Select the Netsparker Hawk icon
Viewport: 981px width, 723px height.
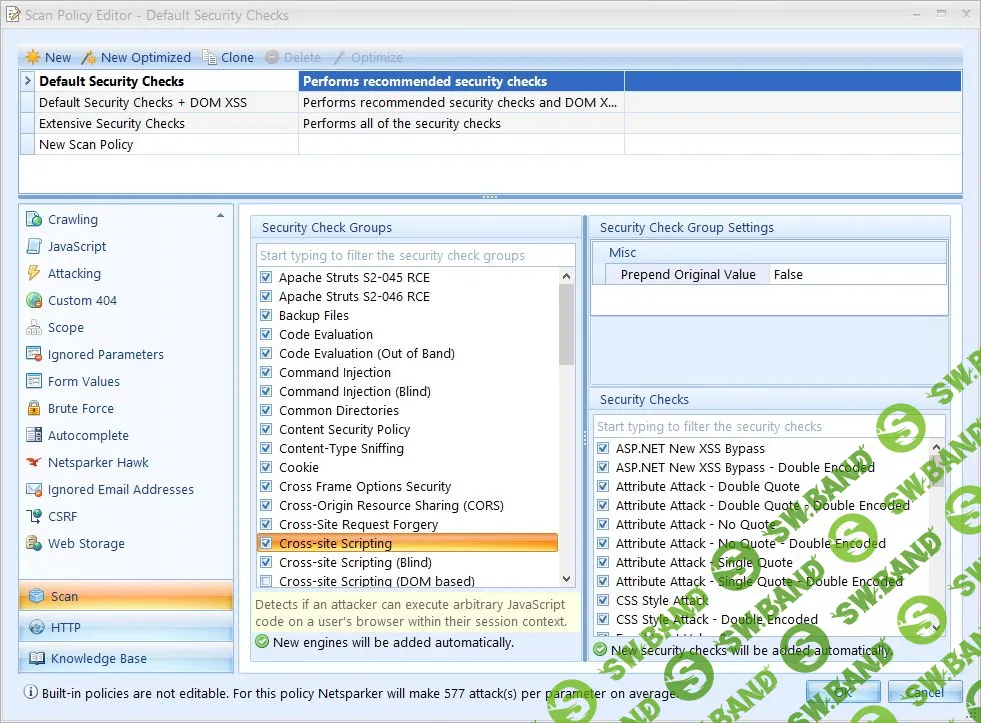(x=34, y=462)
